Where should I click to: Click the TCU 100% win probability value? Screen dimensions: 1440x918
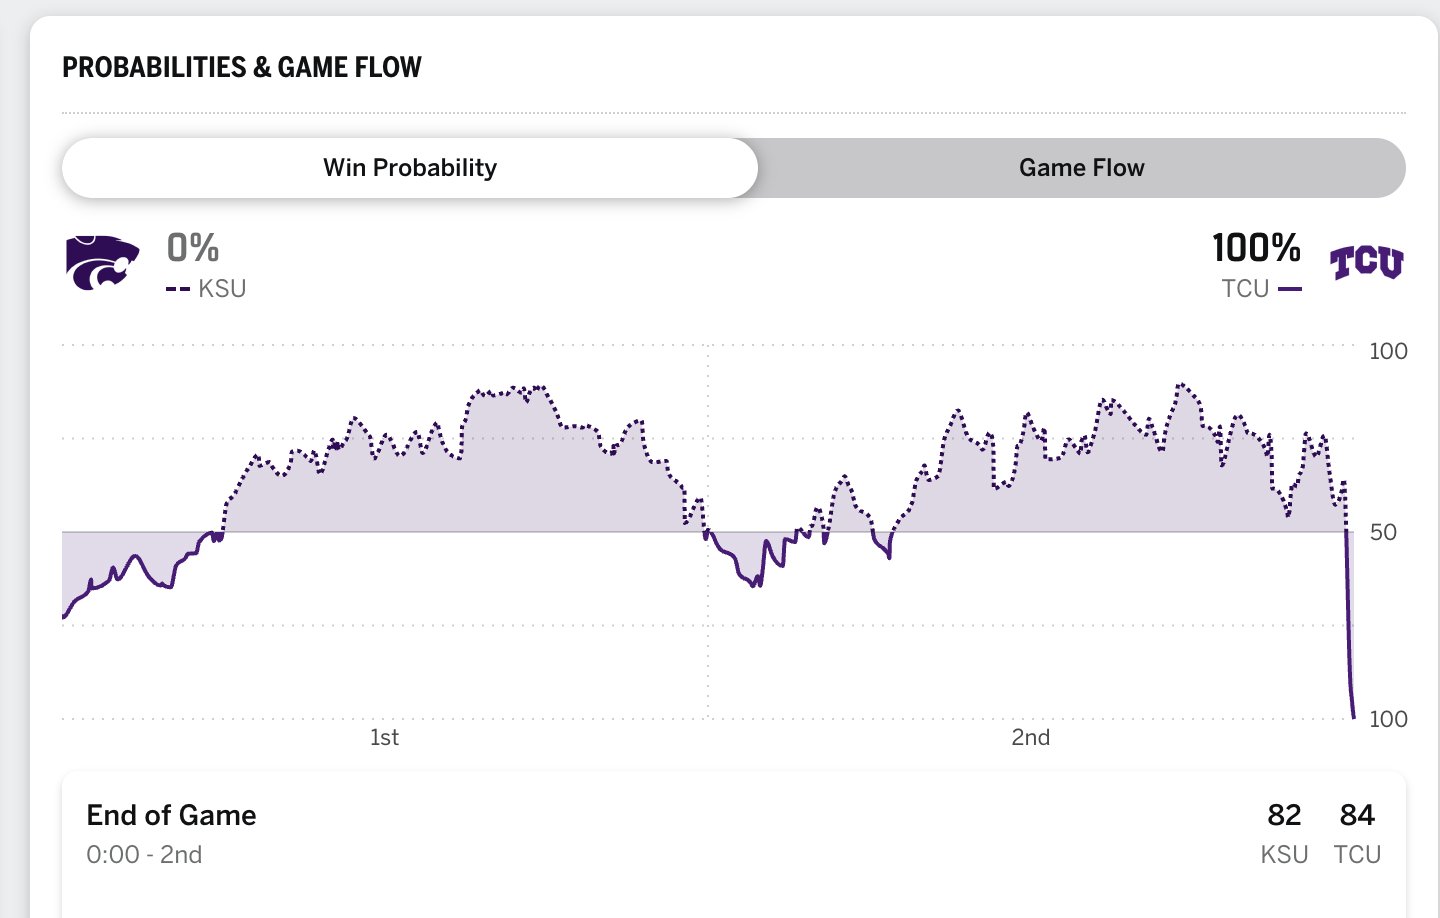1256,248
